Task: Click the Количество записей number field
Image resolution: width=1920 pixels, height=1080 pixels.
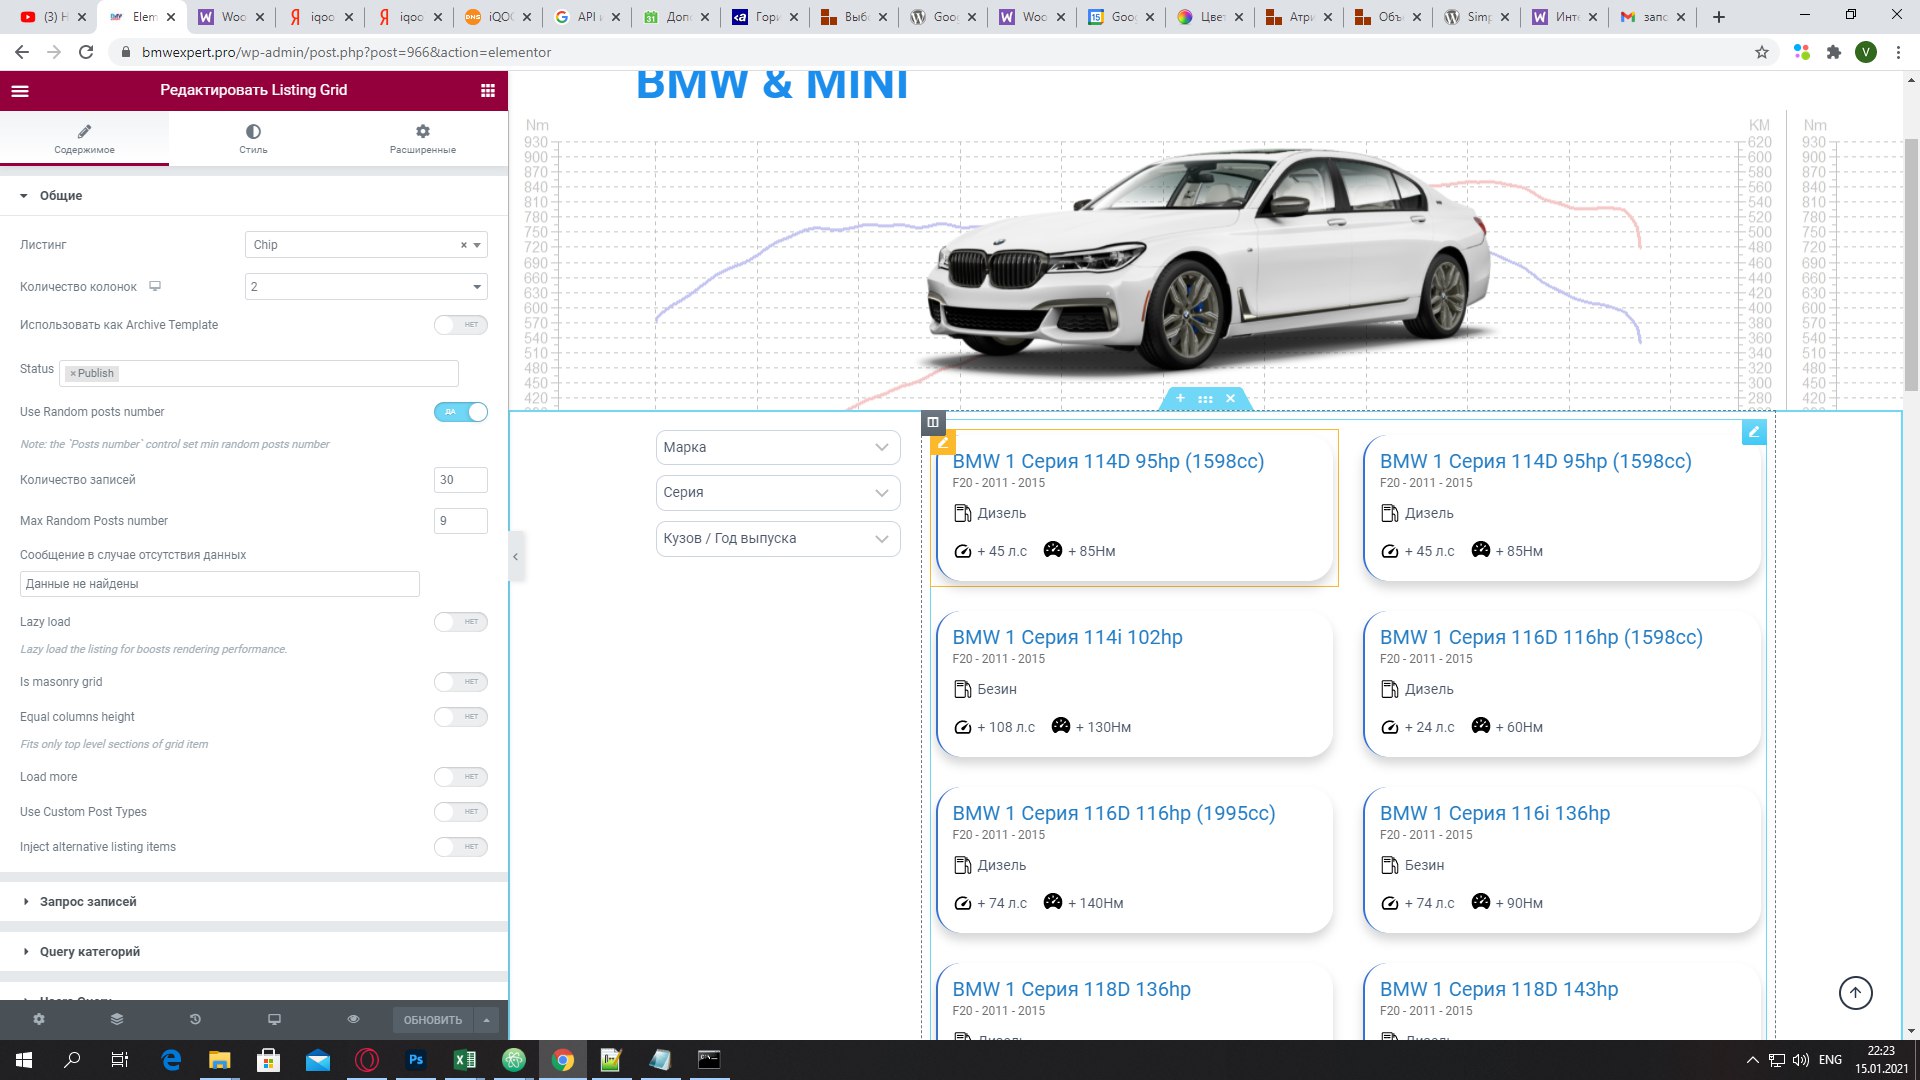Action: tap(461, 480)
